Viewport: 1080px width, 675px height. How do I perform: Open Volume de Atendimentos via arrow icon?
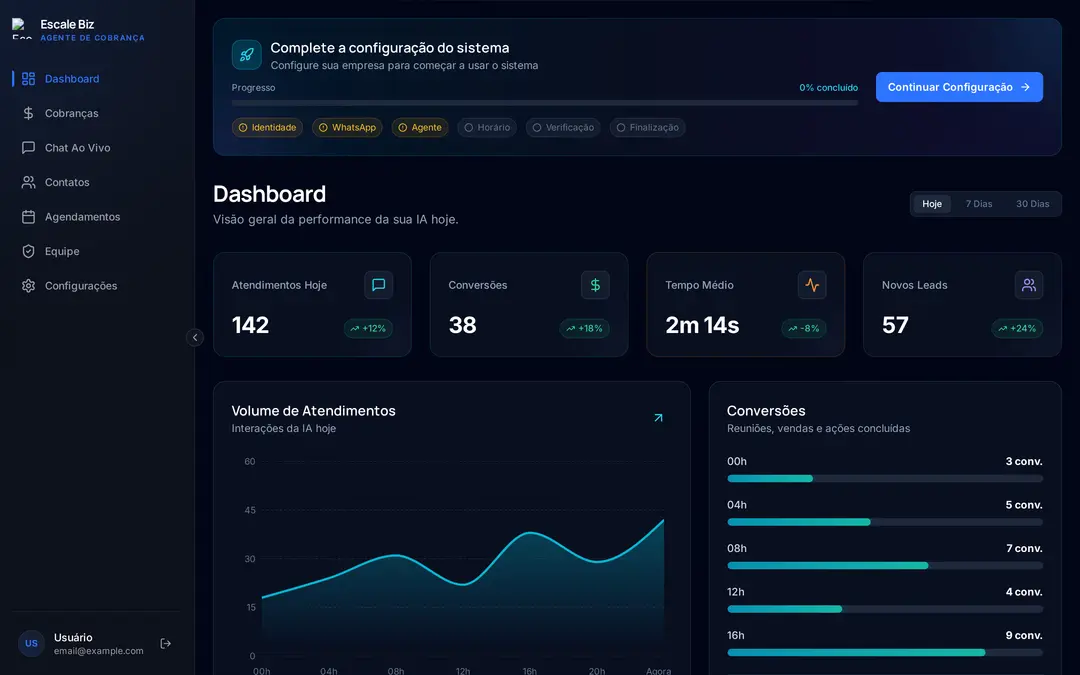pos(658,417)
